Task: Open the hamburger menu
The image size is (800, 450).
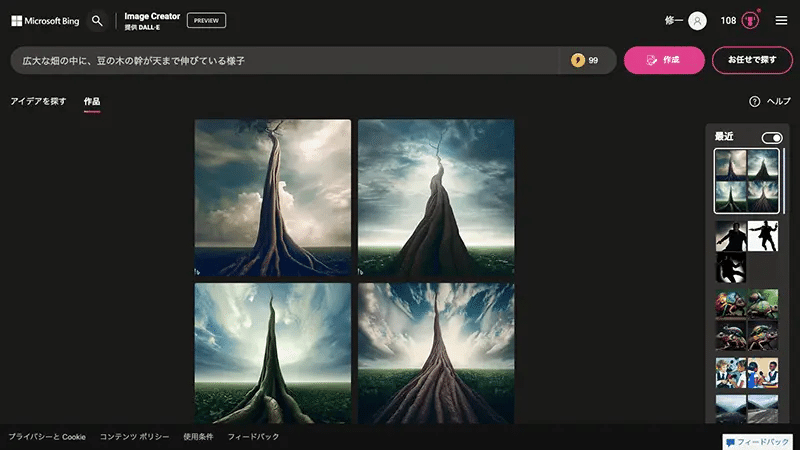Action: tap(781, 20)
